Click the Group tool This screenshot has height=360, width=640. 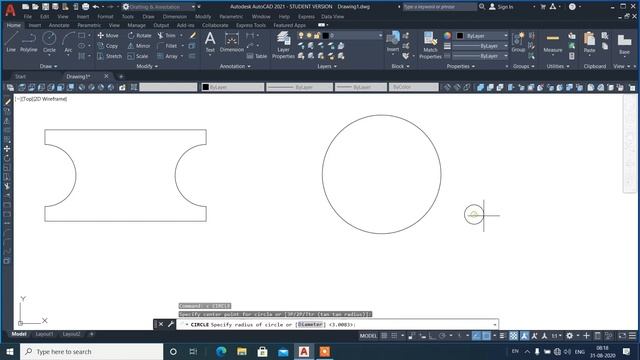518,42
